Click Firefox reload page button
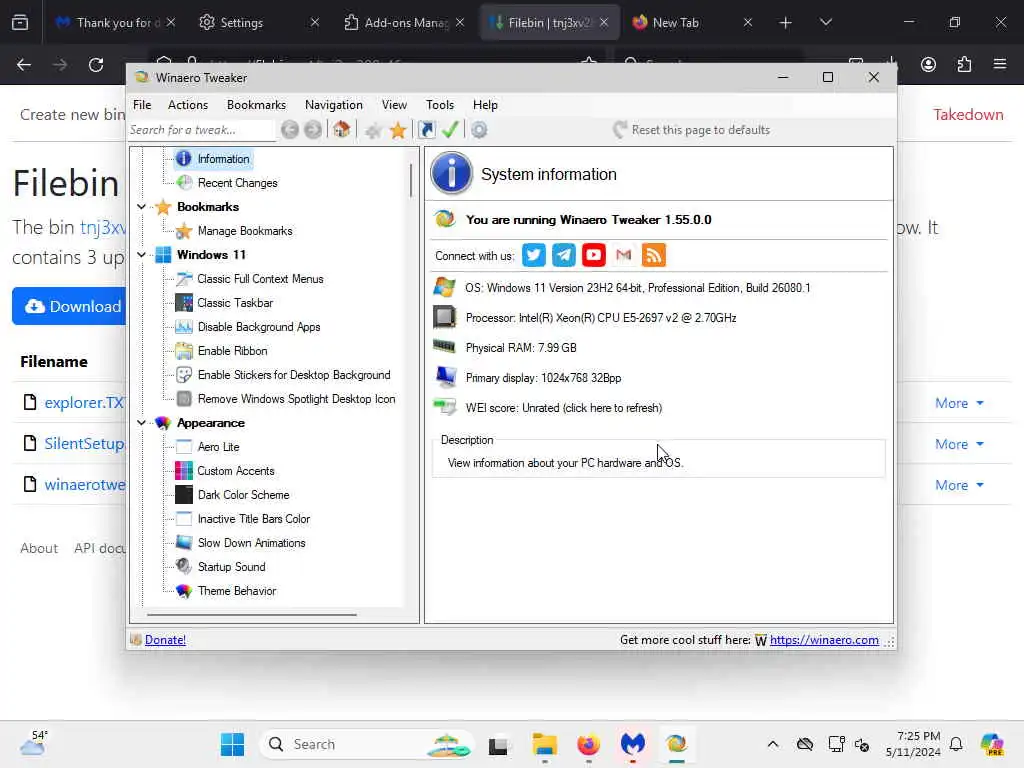Screen dimensions: 1024x768 coord(96,65)
